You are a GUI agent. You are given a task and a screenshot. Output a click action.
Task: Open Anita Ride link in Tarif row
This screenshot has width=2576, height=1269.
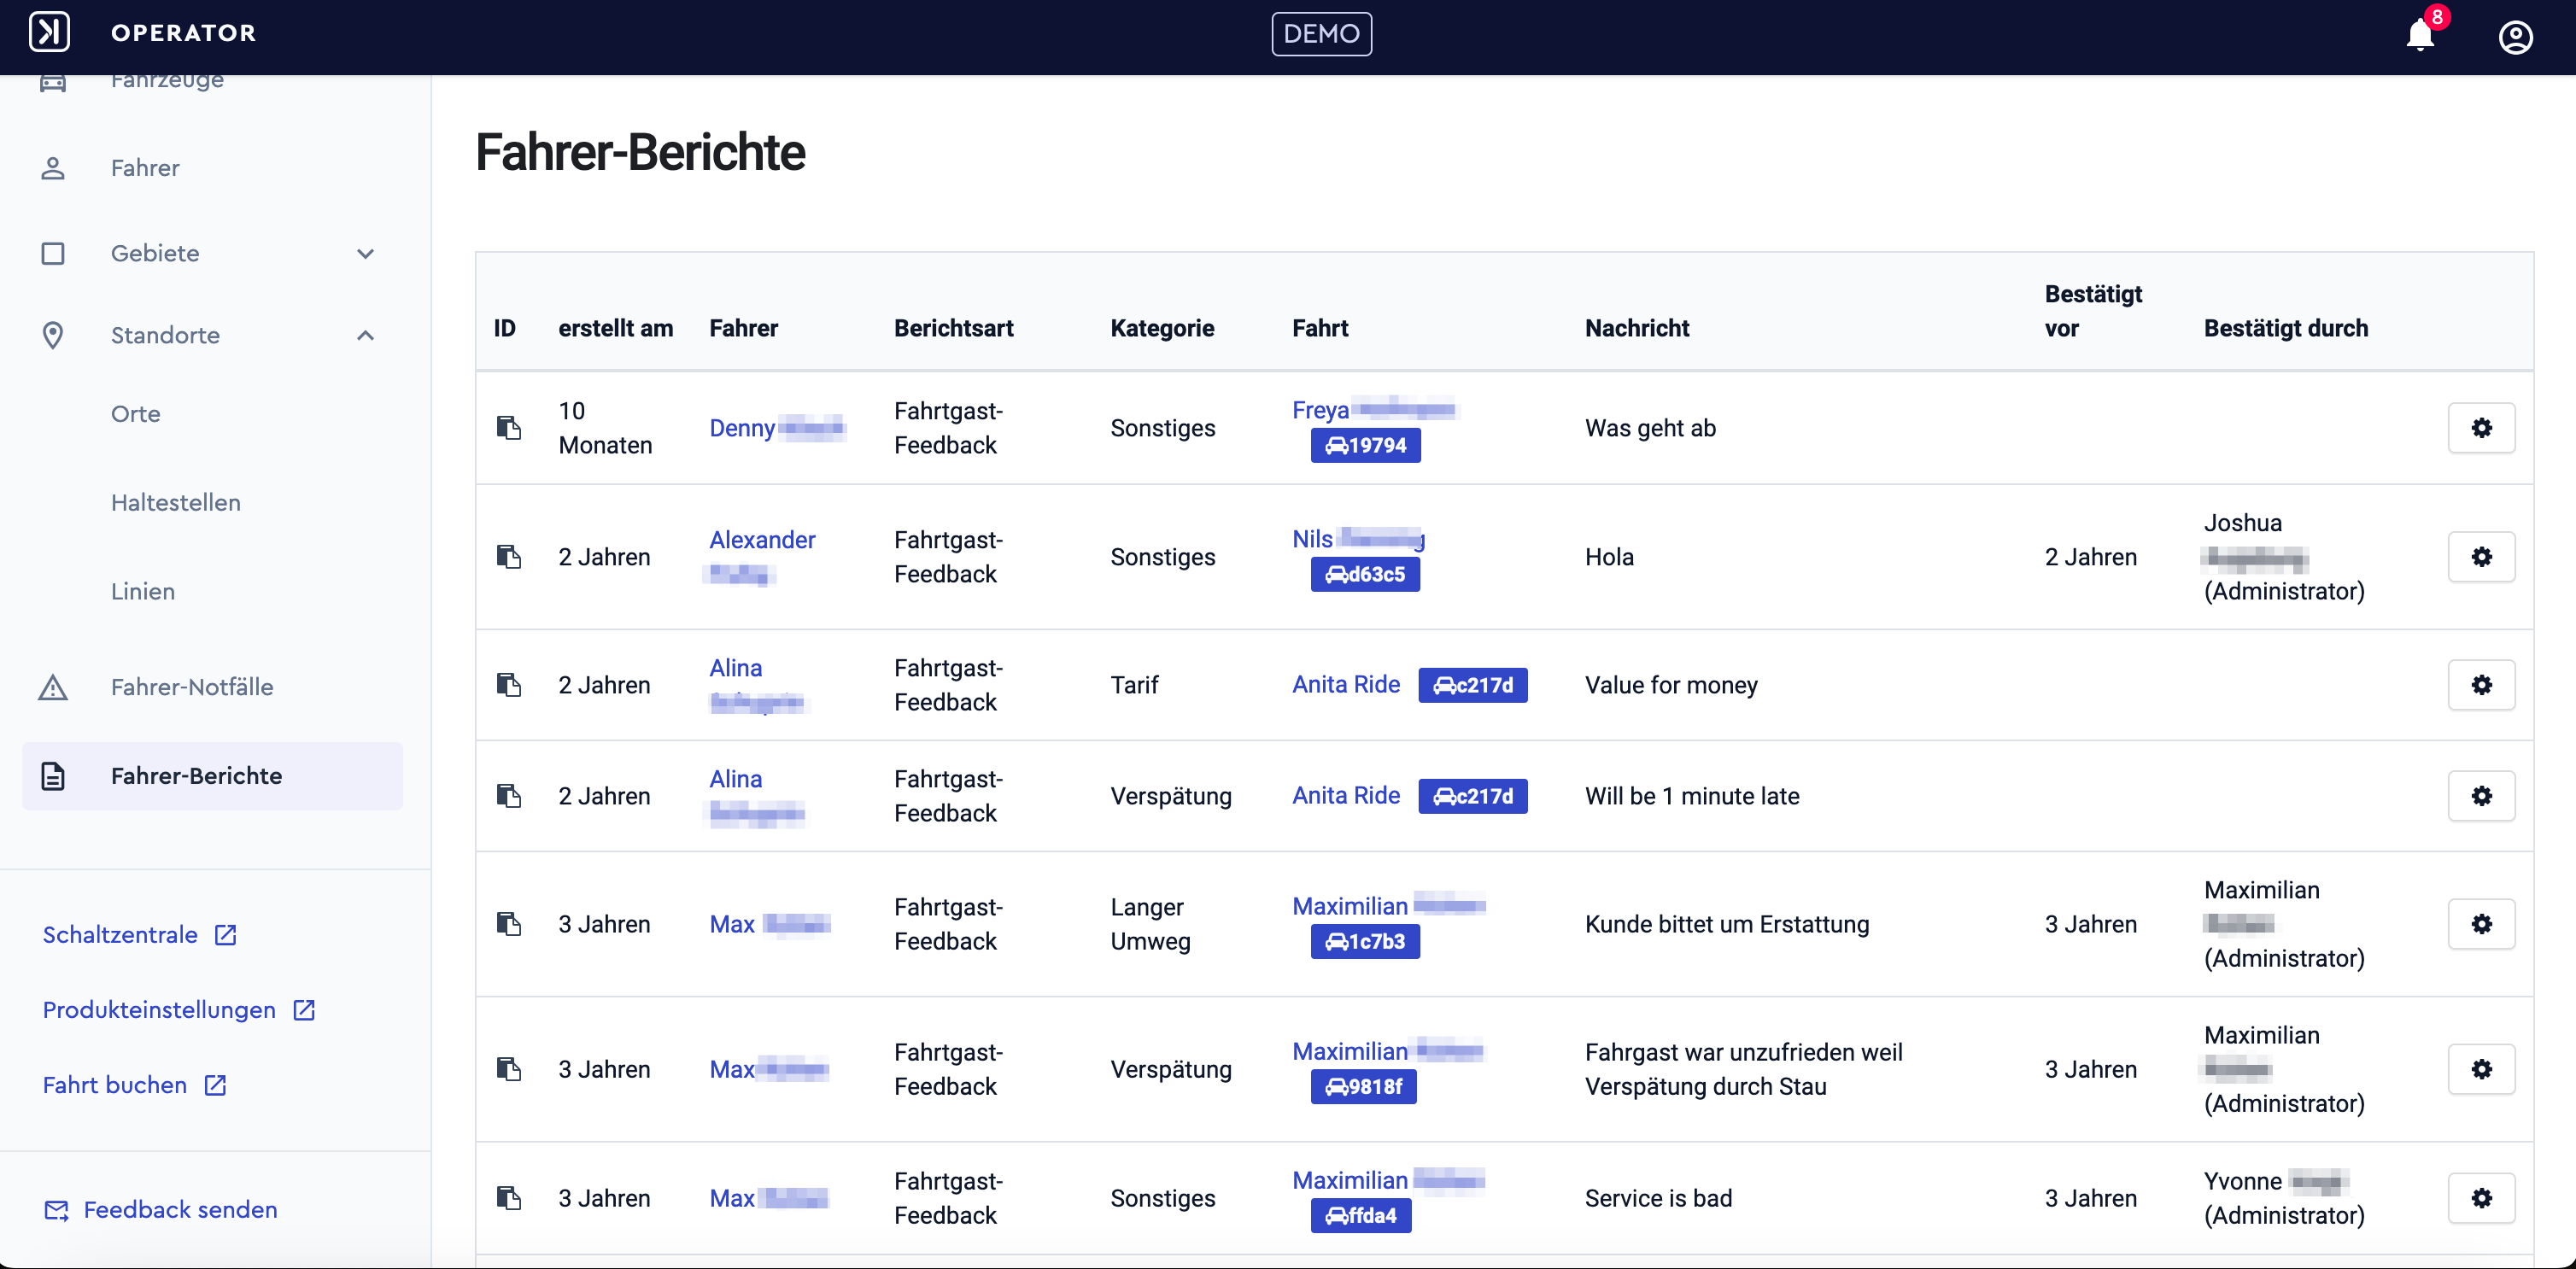point(1346,685)
